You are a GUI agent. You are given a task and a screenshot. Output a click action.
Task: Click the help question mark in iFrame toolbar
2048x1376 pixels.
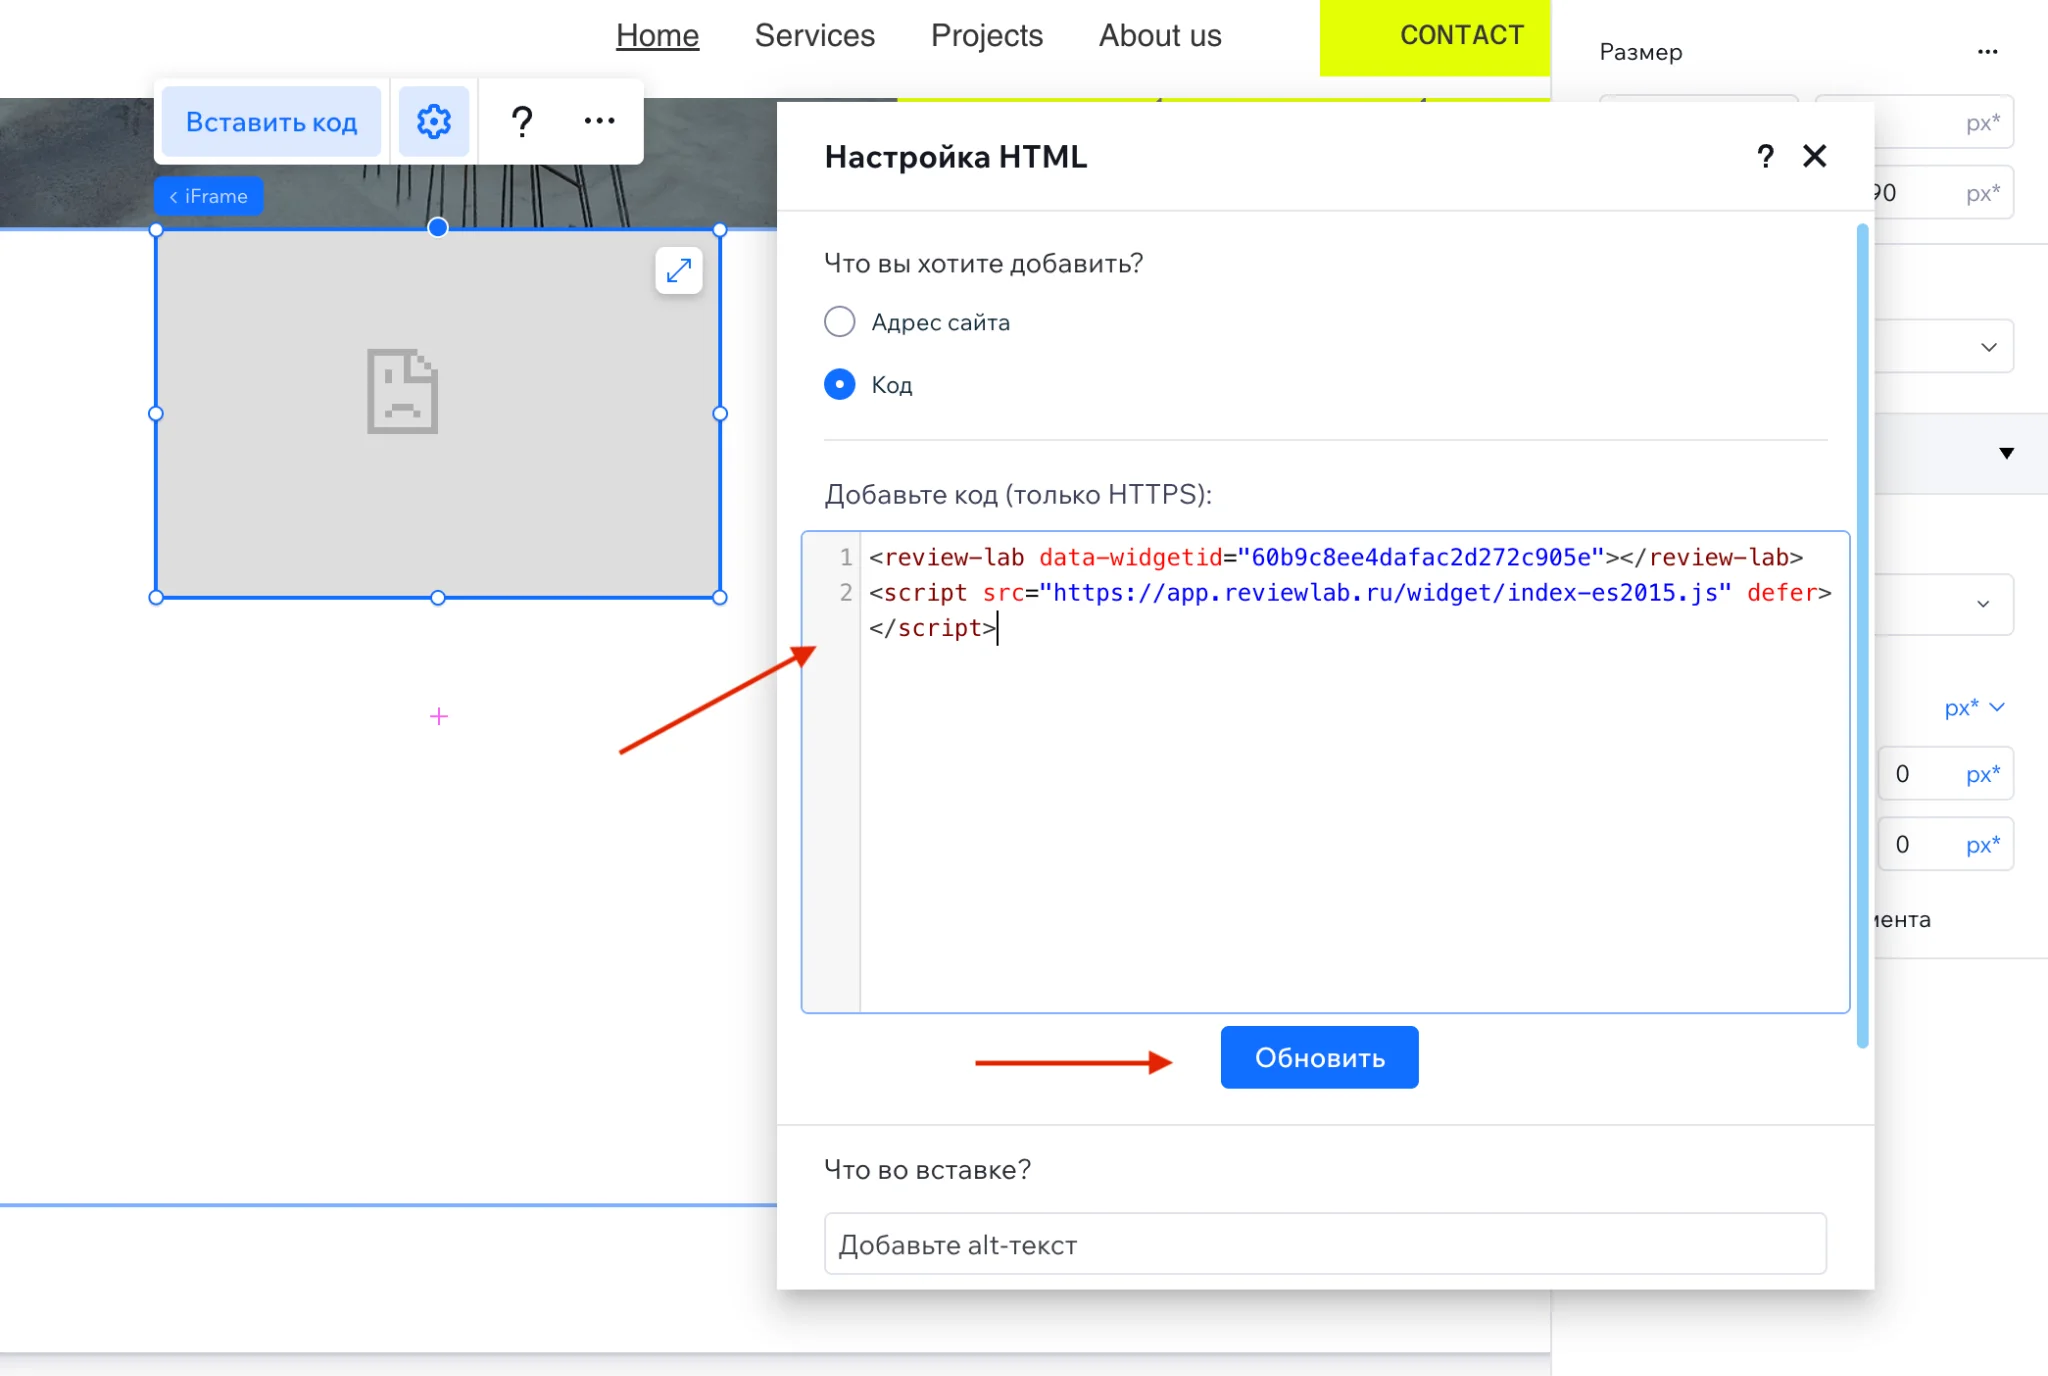coord(521,121)
